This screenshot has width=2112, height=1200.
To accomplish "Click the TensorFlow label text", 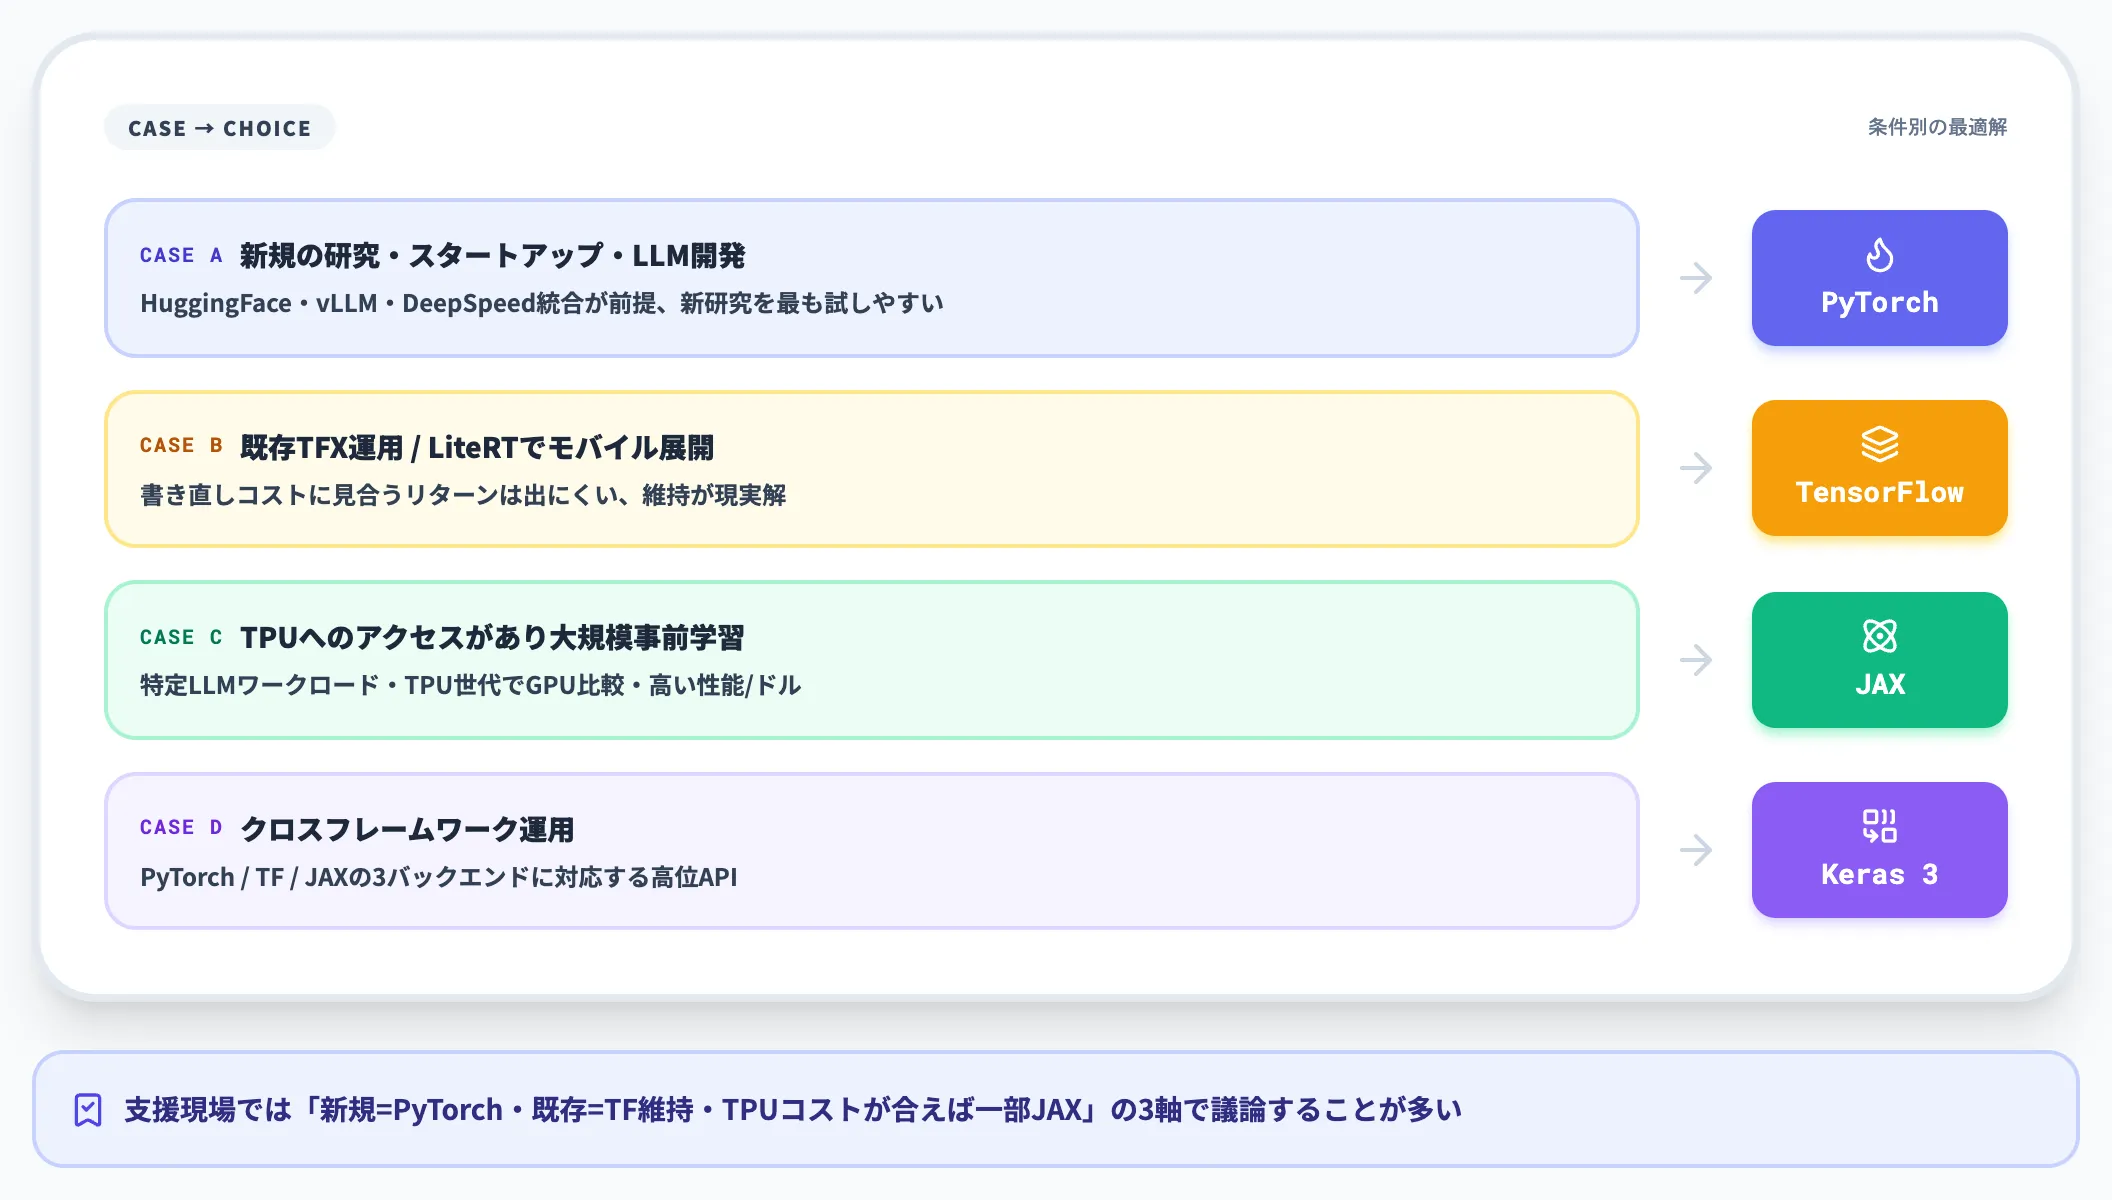I will (1879, 492).
